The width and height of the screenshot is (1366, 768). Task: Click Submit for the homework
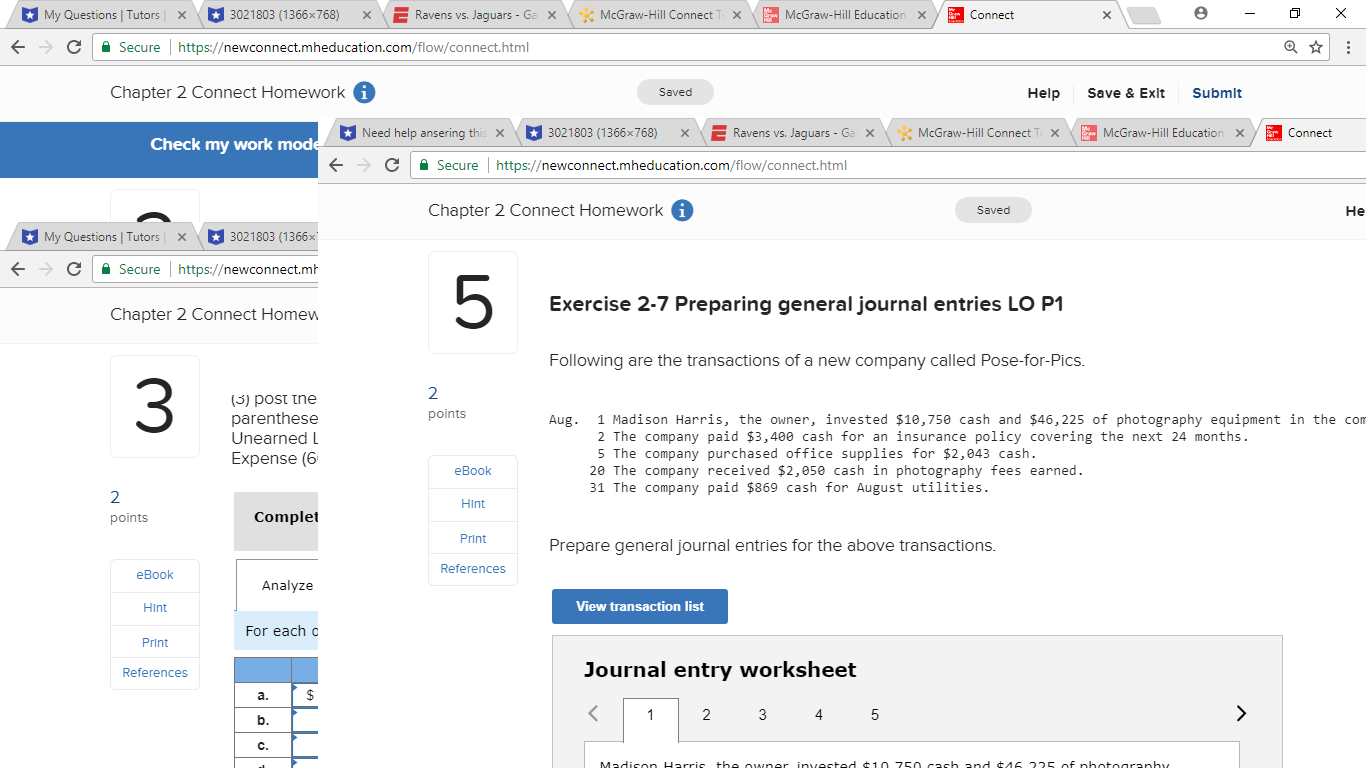pos(1217,92)
